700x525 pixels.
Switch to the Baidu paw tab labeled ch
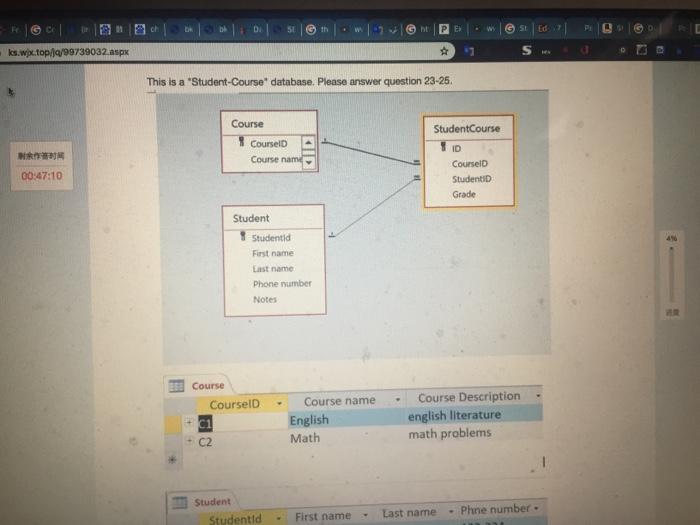pyautogui.click(x=148, y=29)
